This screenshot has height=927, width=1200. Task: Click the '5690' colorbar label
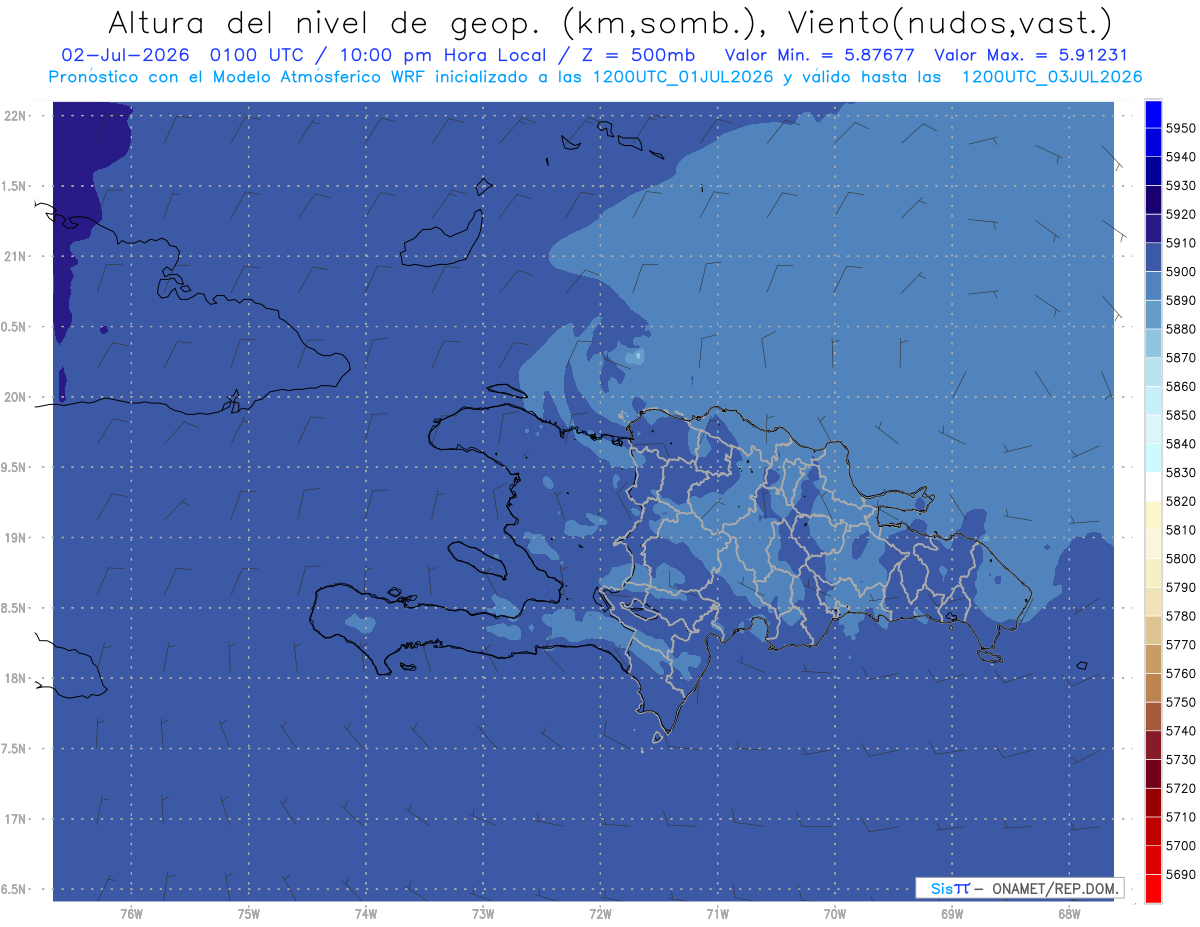[1181, 874]
